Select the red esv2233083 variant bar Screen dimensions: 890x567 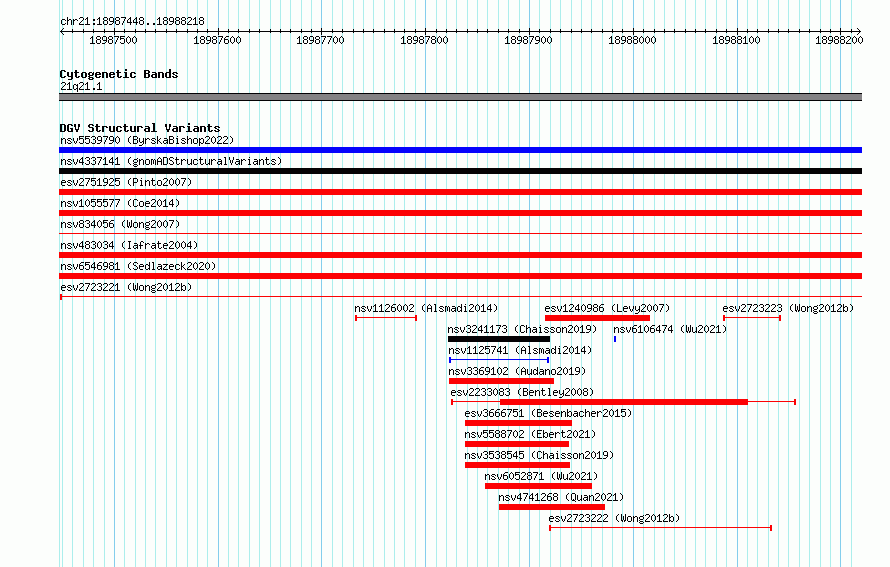624,402
